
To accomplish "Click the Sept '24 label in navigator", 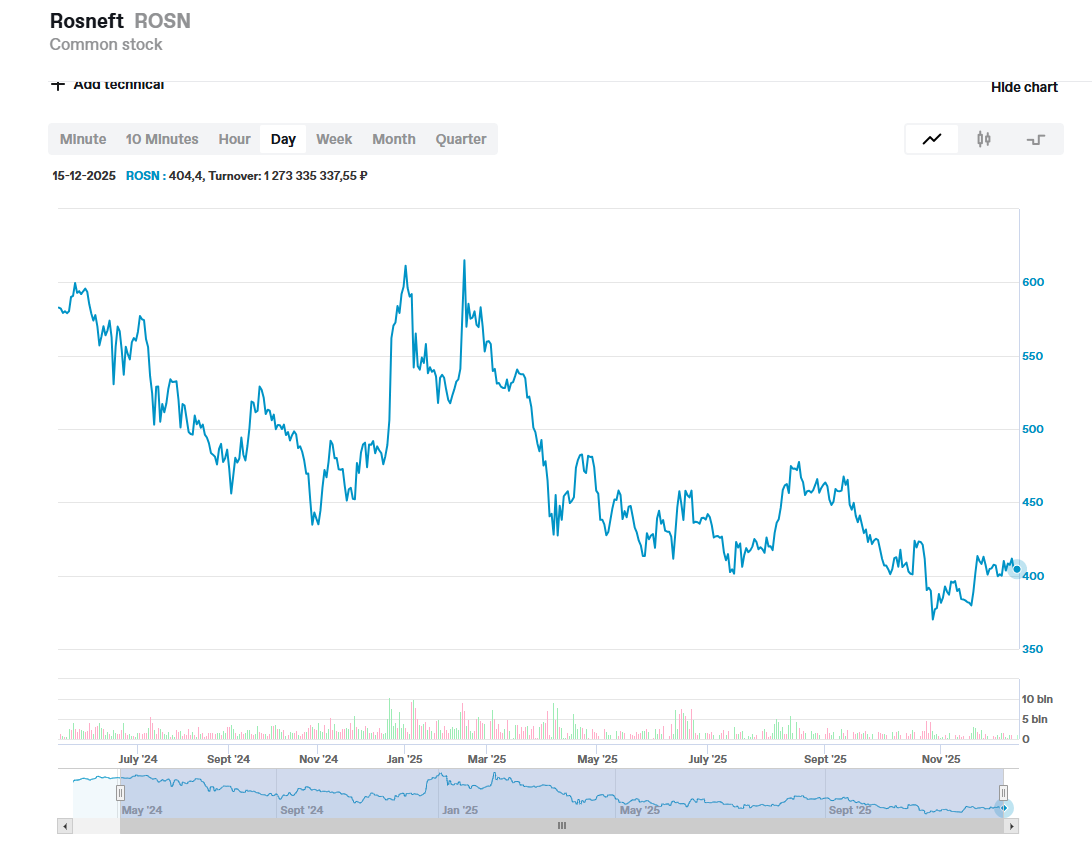I will pyautogui.click(x=302, y=810).
